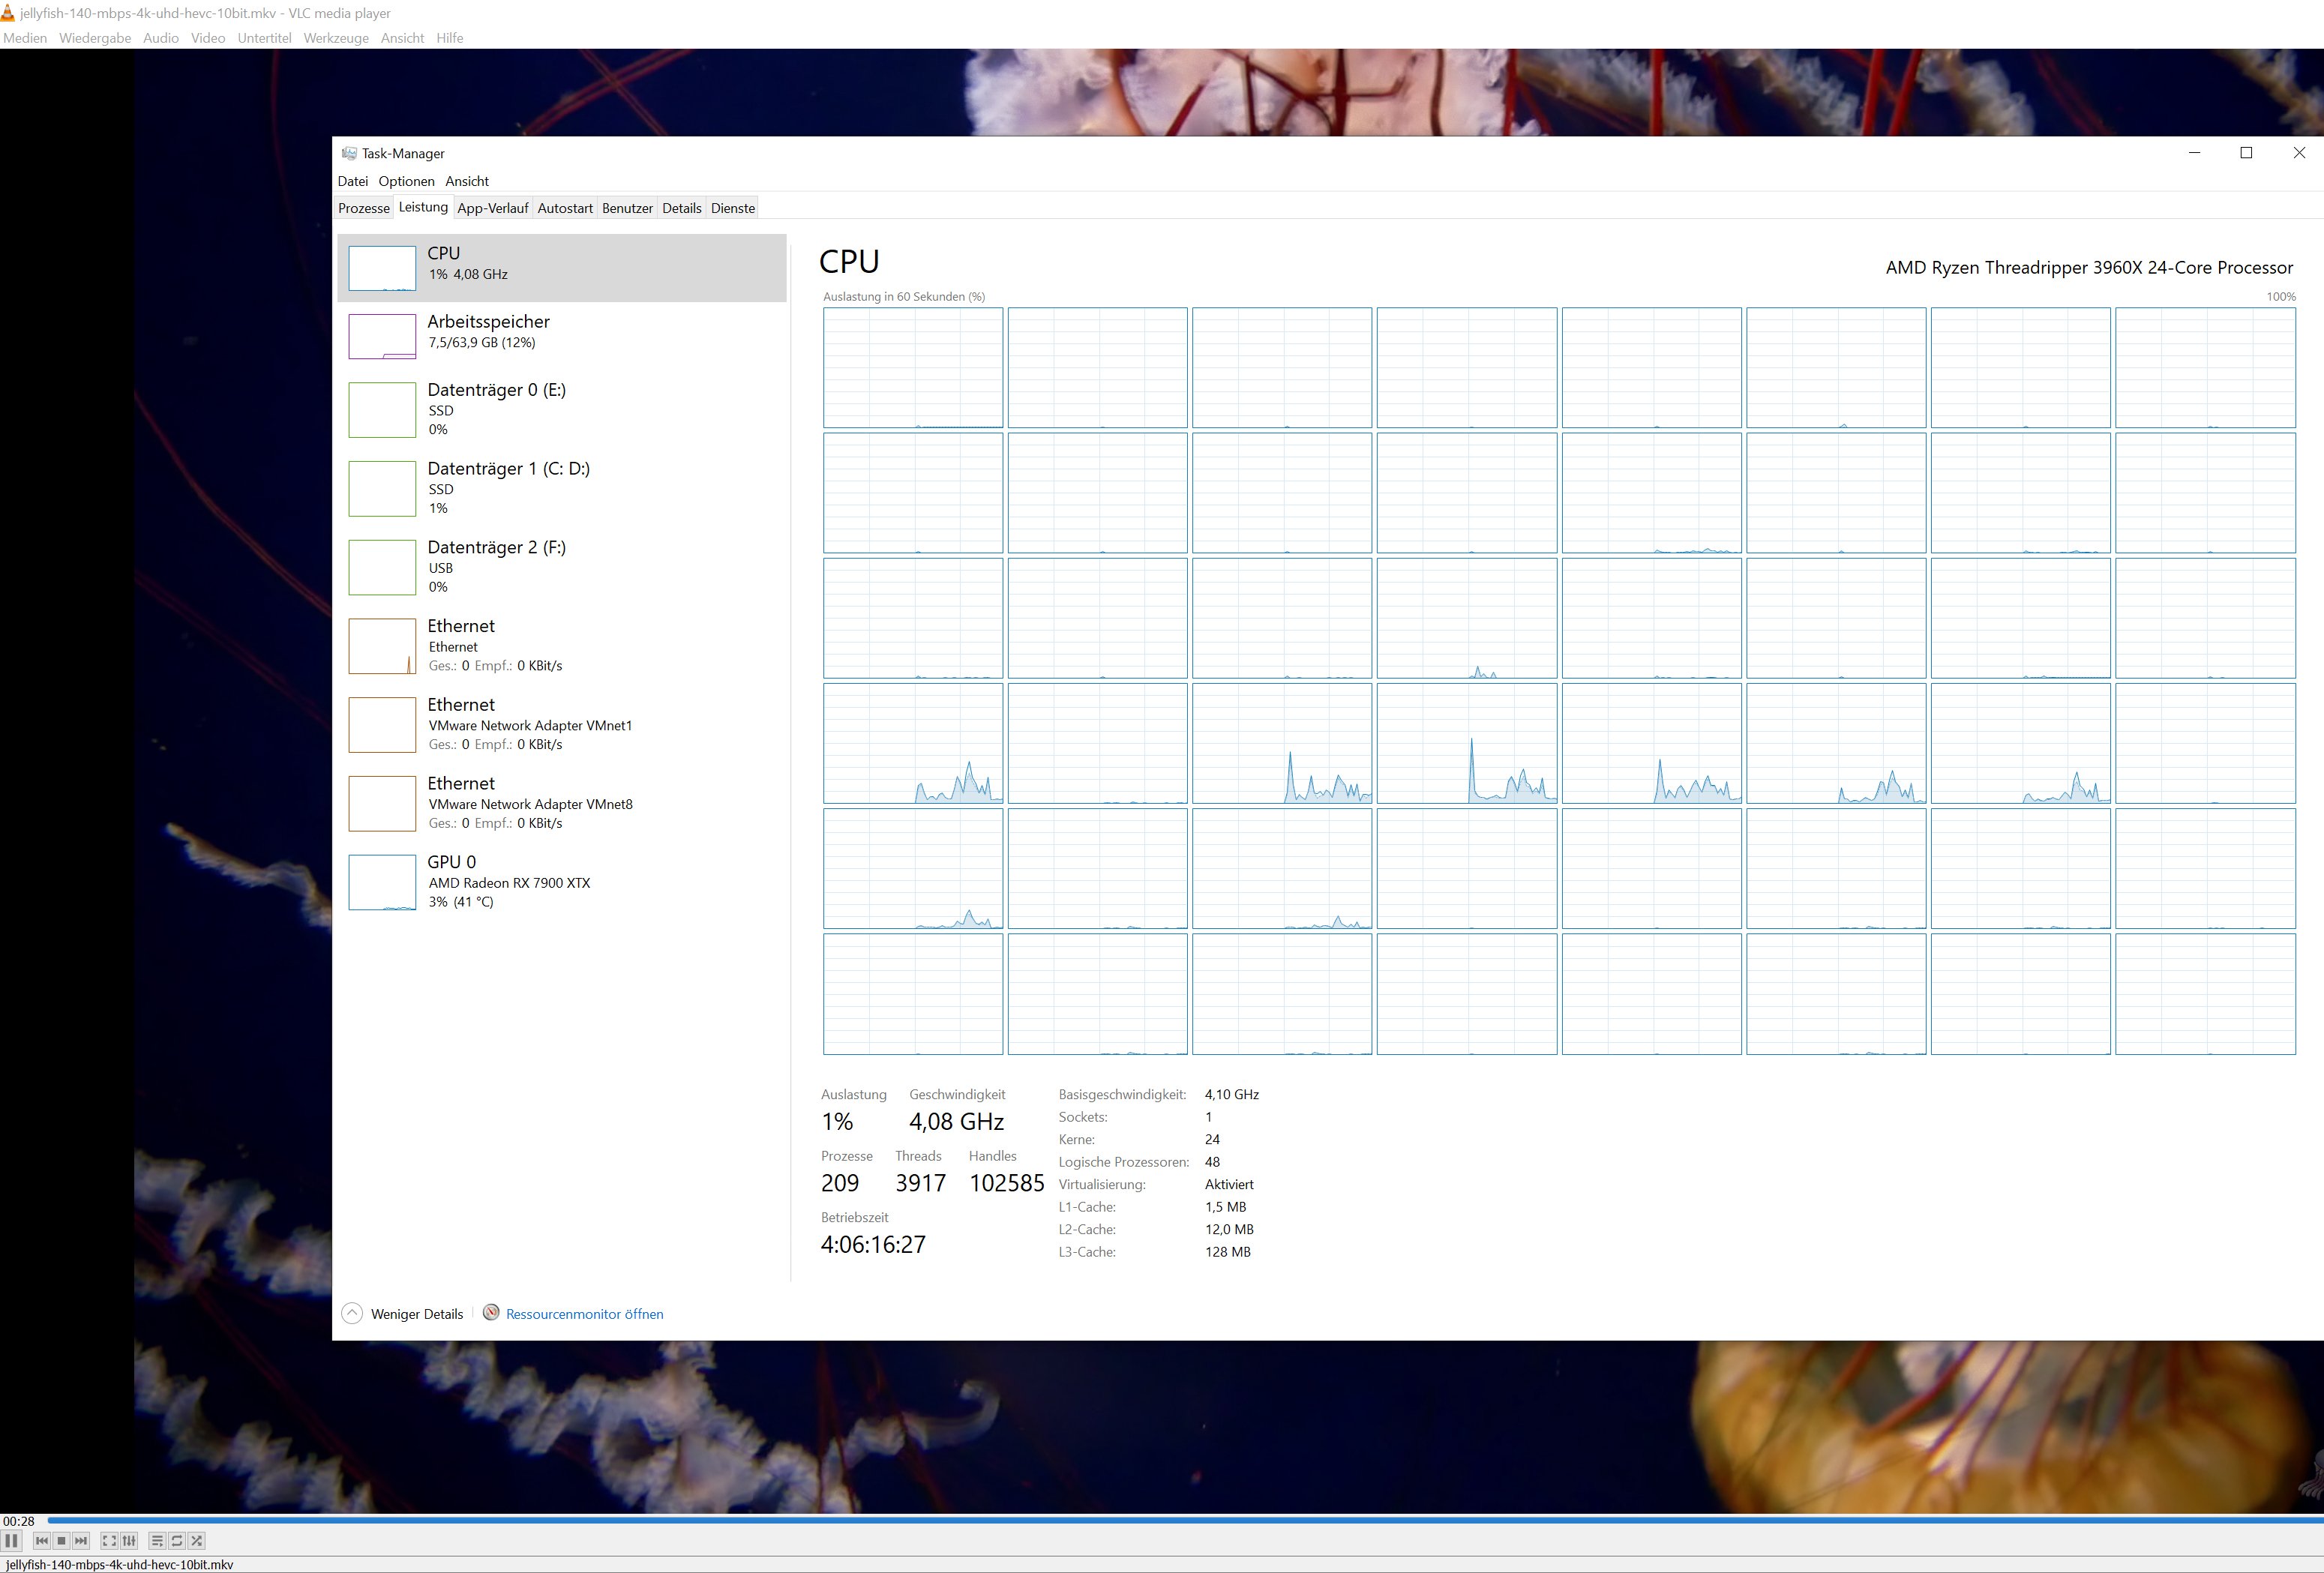The image size is (2324, 1573).
Task: Stop VLC playback
Action: pyautogui.click(x=61, y=1541)
